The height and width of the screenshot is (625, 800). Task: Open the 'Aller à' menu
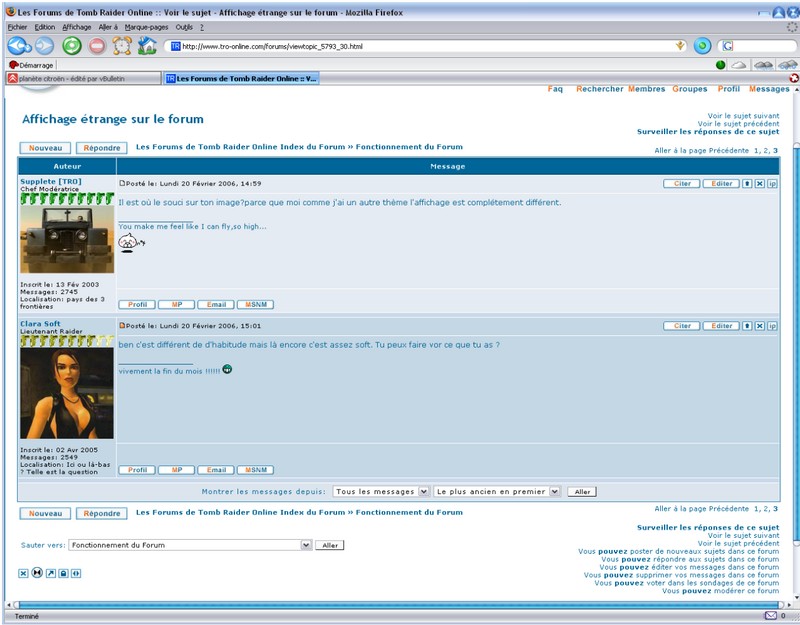click(108, 27)
